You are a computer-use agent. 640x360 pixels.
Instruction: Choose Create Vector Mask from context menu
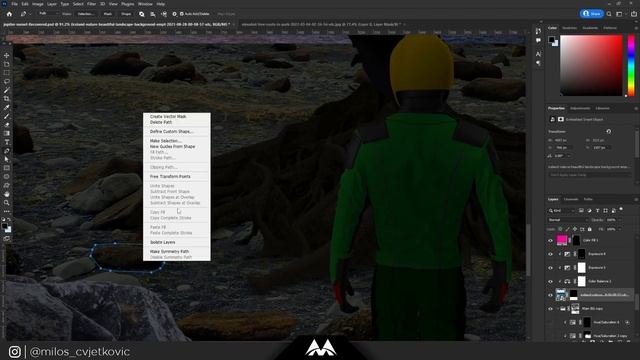point(168,116)
